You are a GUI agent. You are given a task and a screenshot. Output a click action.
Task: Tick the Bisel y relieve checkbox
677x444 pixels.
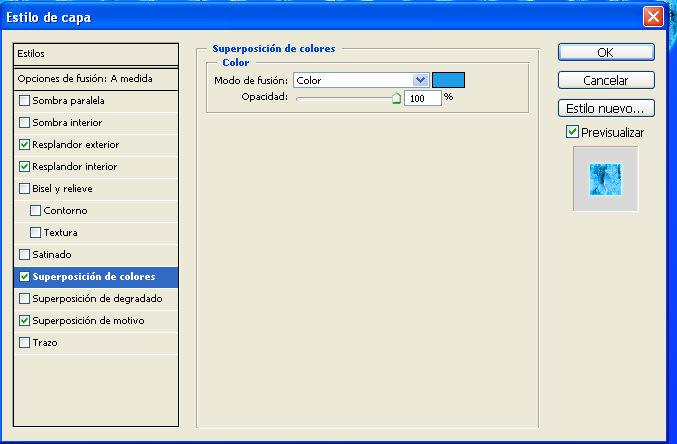pyautogui.click(x=24, y=189)
